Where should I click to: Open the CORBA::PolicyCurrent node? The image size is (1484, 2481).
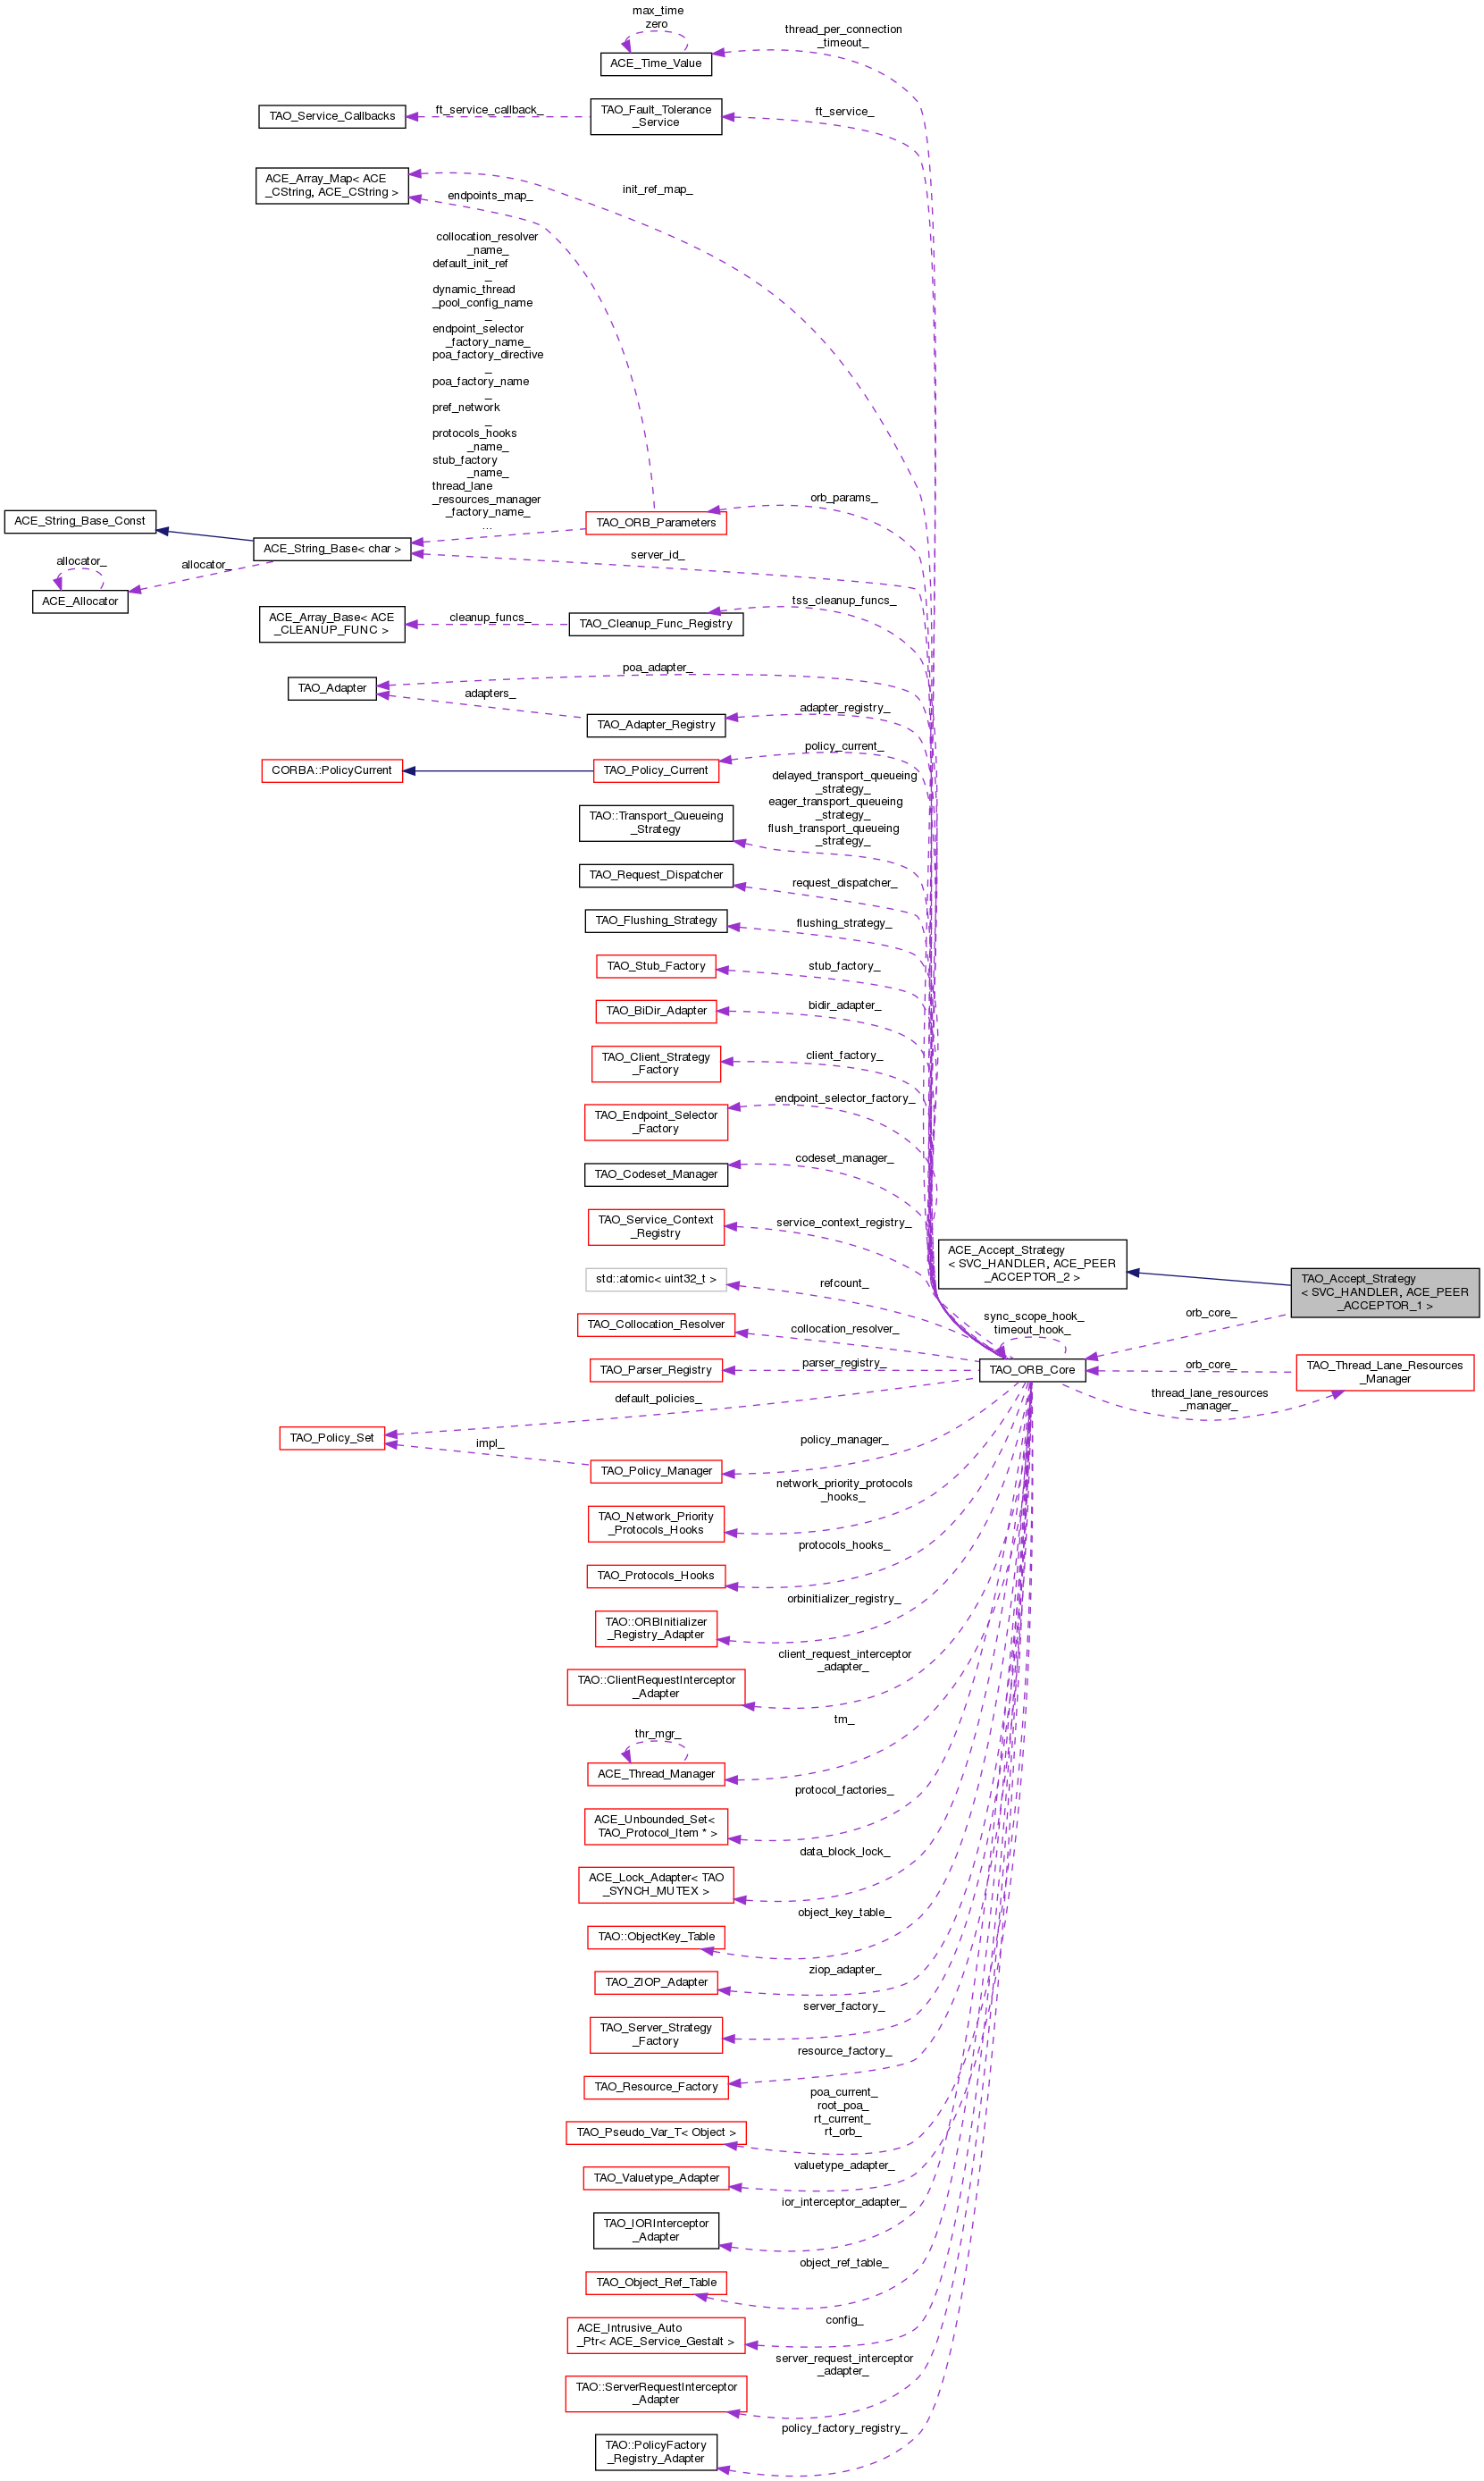click(331, 770)
